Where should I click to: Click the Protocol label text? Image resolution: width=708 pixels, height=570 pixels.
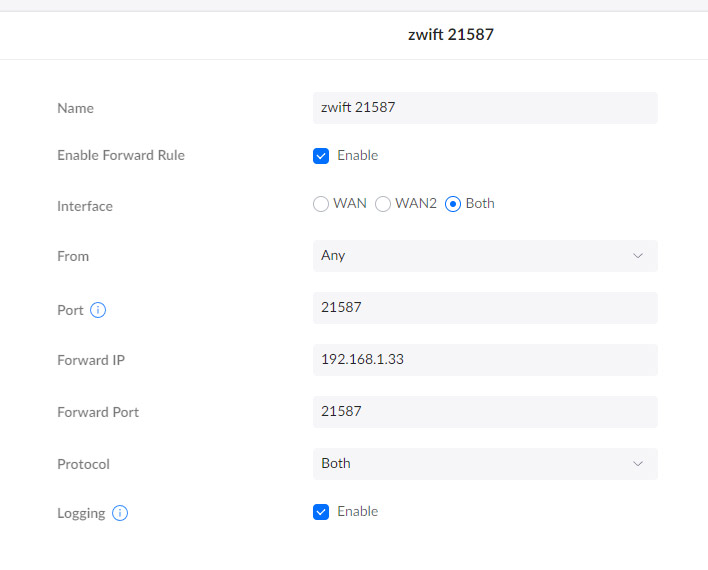pyautogui.click(x=83, y=464)
